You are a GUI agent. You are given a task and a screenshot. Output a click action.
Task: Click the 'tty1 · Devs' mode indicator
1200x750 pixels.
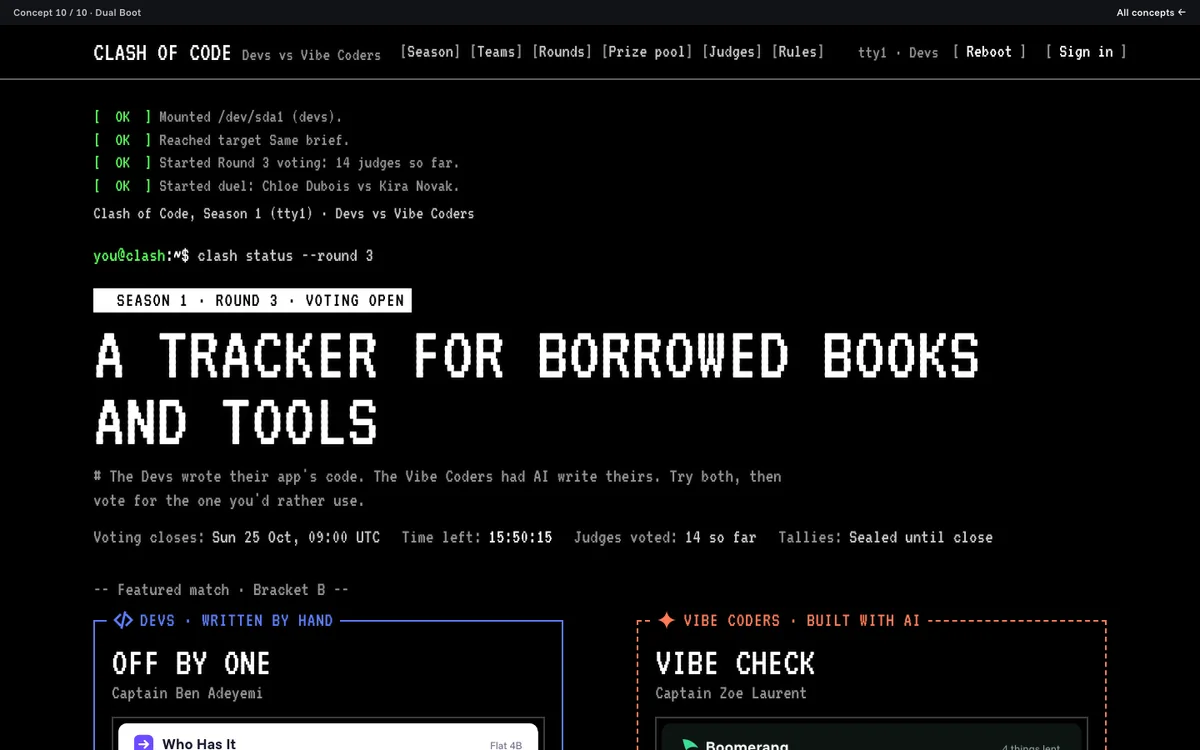point(898,53)
